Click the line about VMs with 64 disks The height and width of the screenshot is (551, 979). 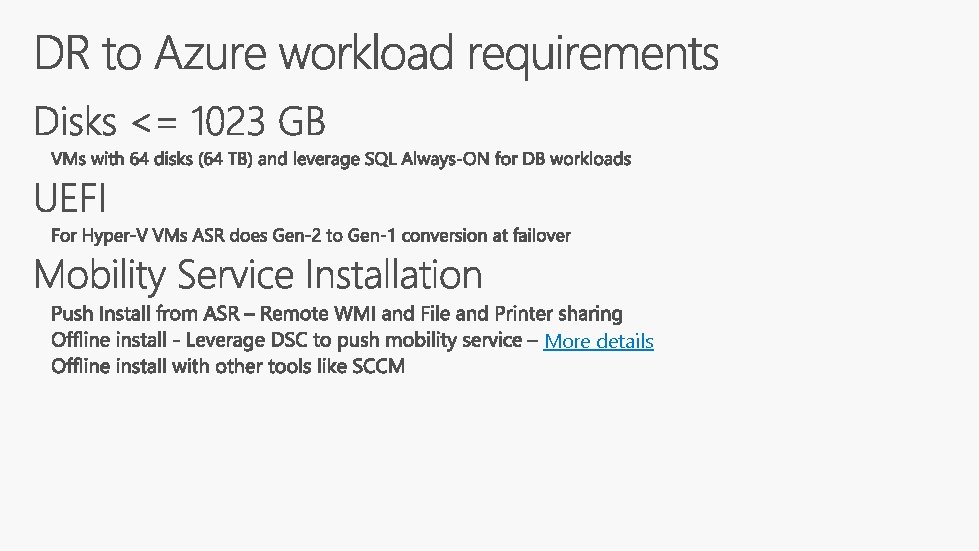pyautogui.click(x=341, y=159)
